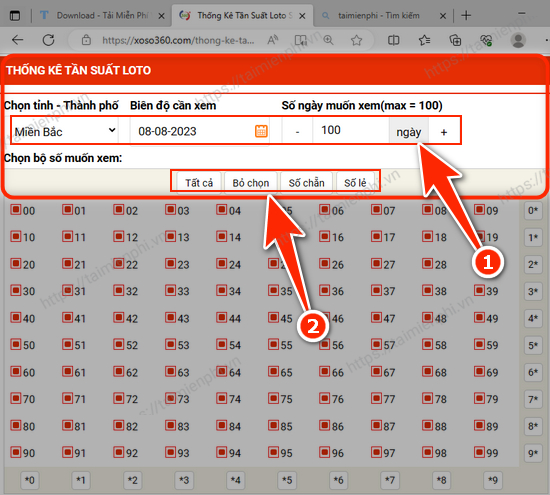Open the Miền Bắc region dropdown
The image size is (550, 495).
click(x=65, y=131)
